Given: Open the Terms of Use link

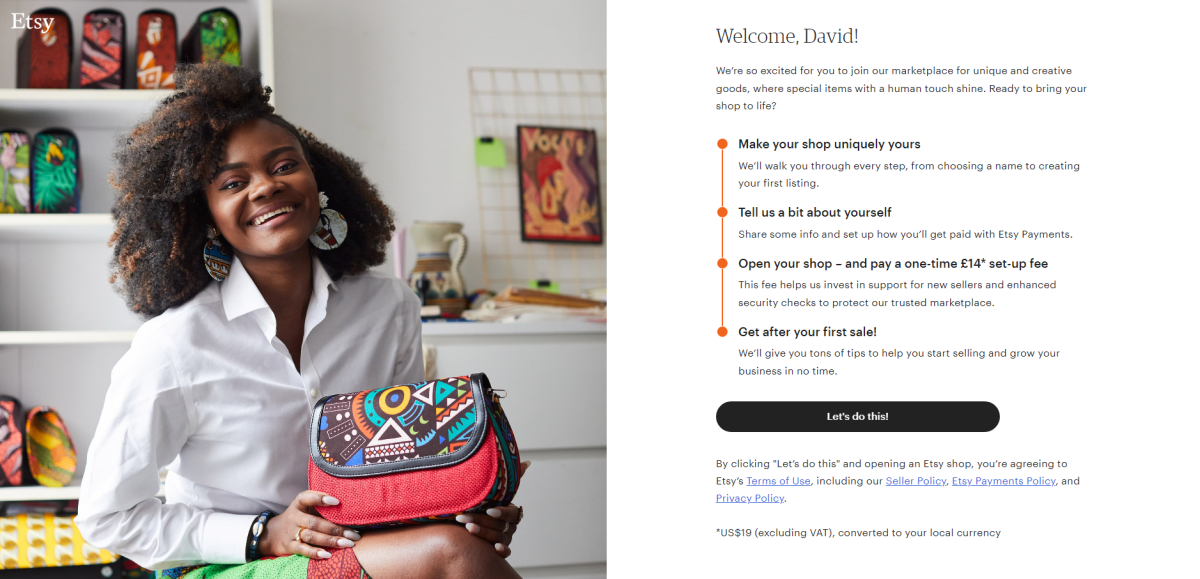Looking at the screenshot, I should pyautogui.click(x=778, y=481).
